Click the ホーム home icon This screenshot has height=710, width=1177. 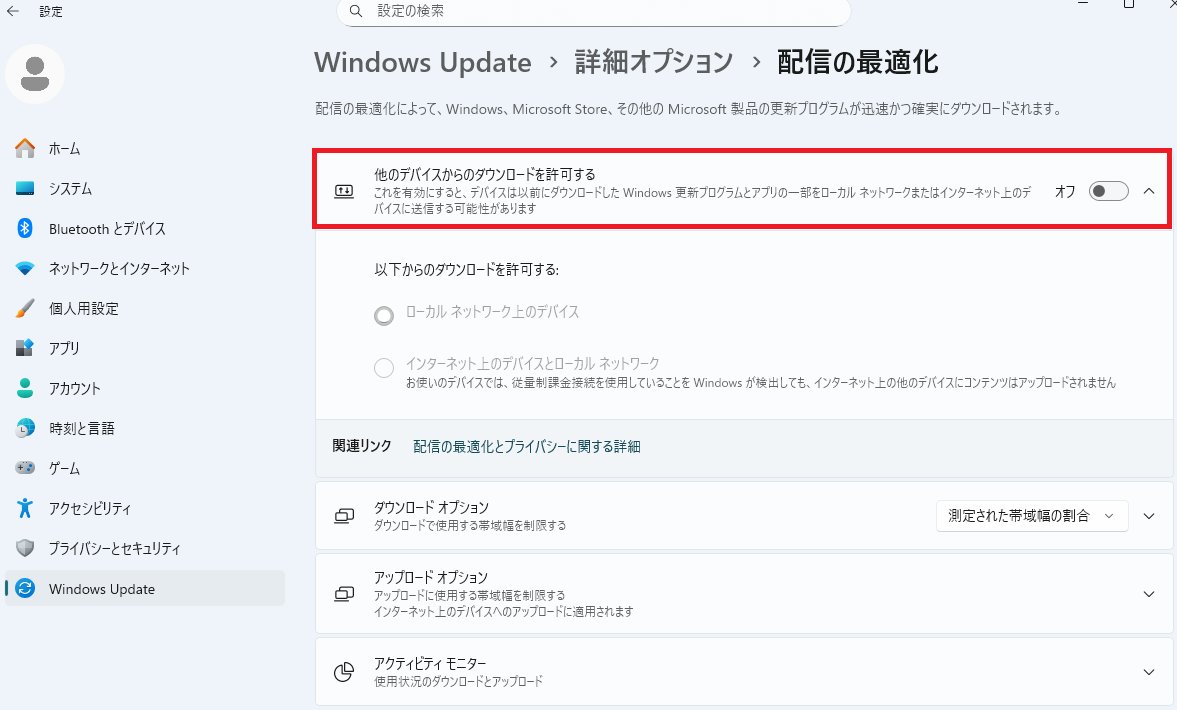[x=25, y=149]
